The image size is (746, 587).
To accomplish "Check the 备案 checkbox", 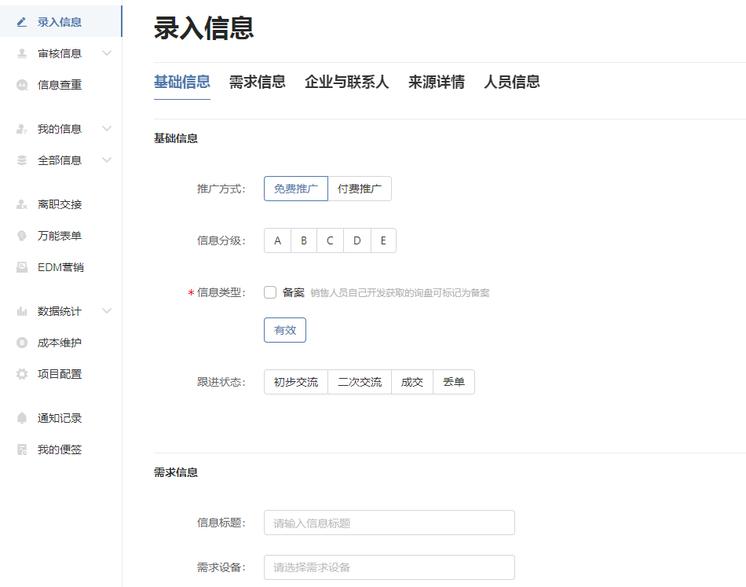I will (x=270, y=292).
